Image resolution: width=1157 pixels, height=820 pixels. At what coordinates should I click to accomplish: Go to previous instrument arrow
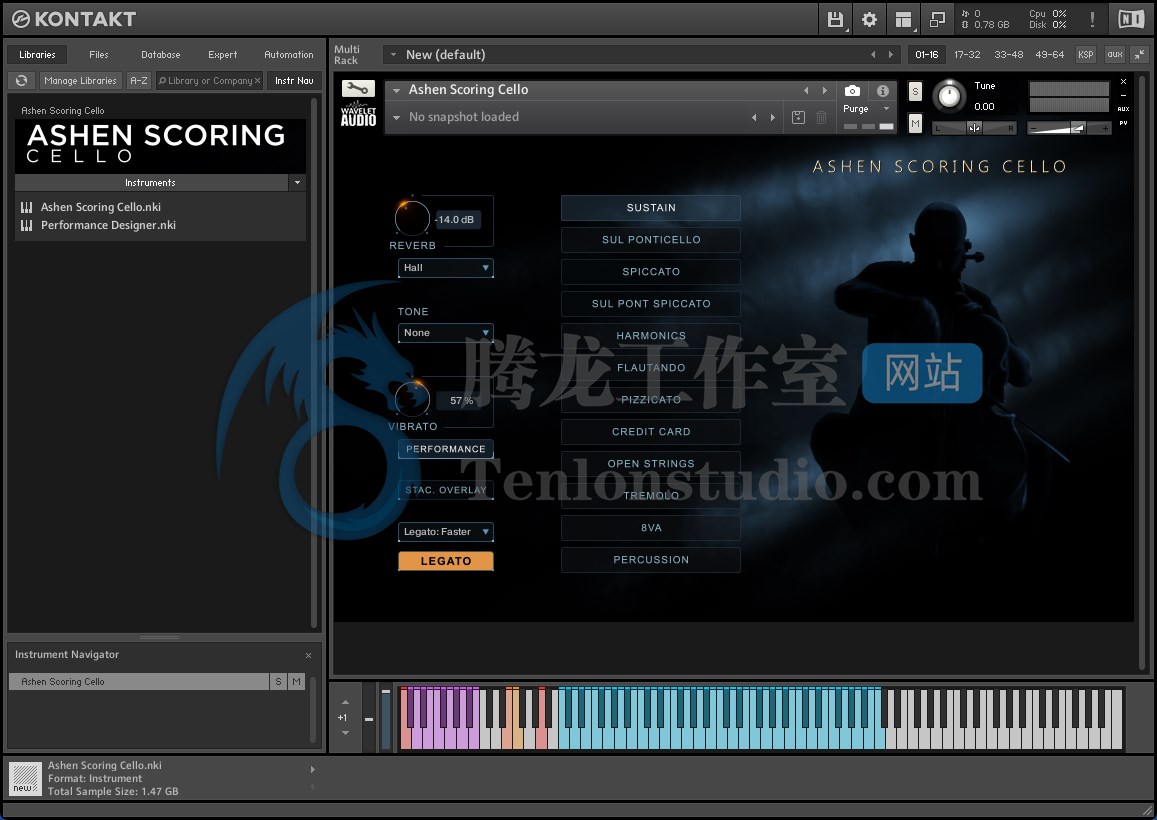click(x=806, y=90)
